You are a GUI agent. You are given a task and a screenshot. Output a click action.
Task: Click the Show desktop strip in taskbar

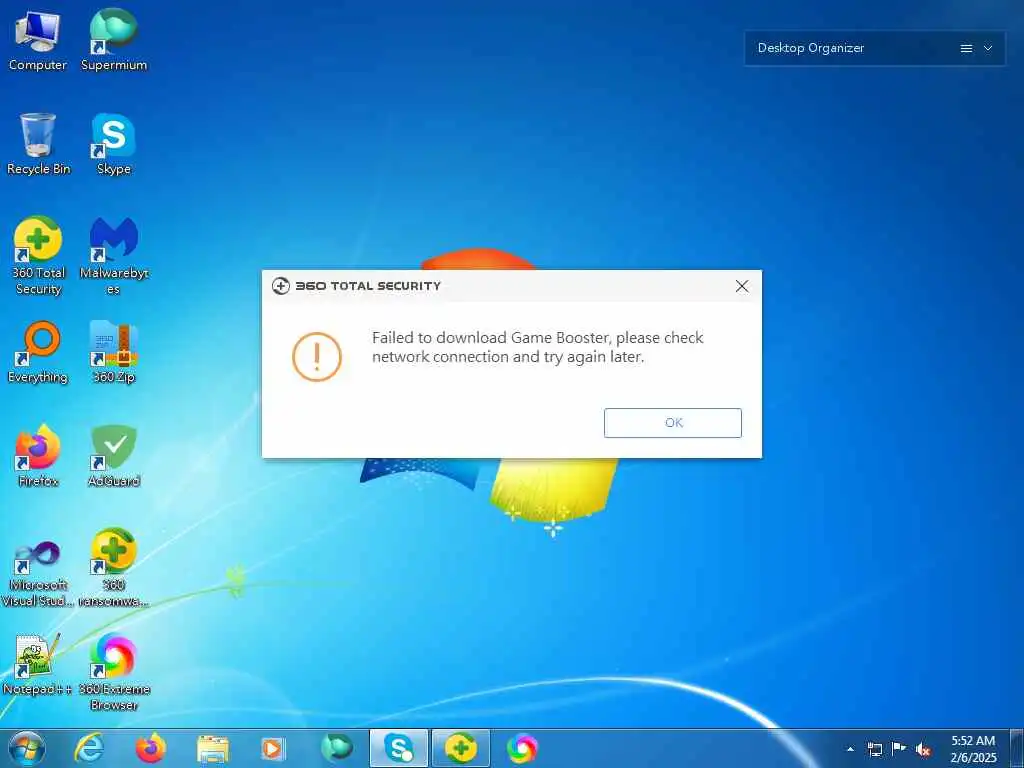1017,748
